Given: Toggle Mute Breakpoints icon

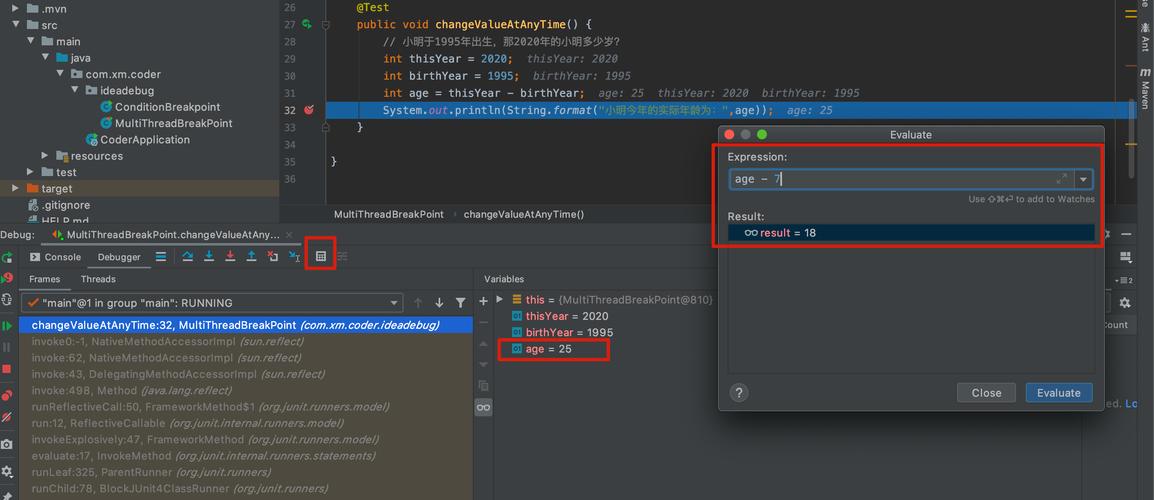Looking at the screenshot, I should (7, 417).
